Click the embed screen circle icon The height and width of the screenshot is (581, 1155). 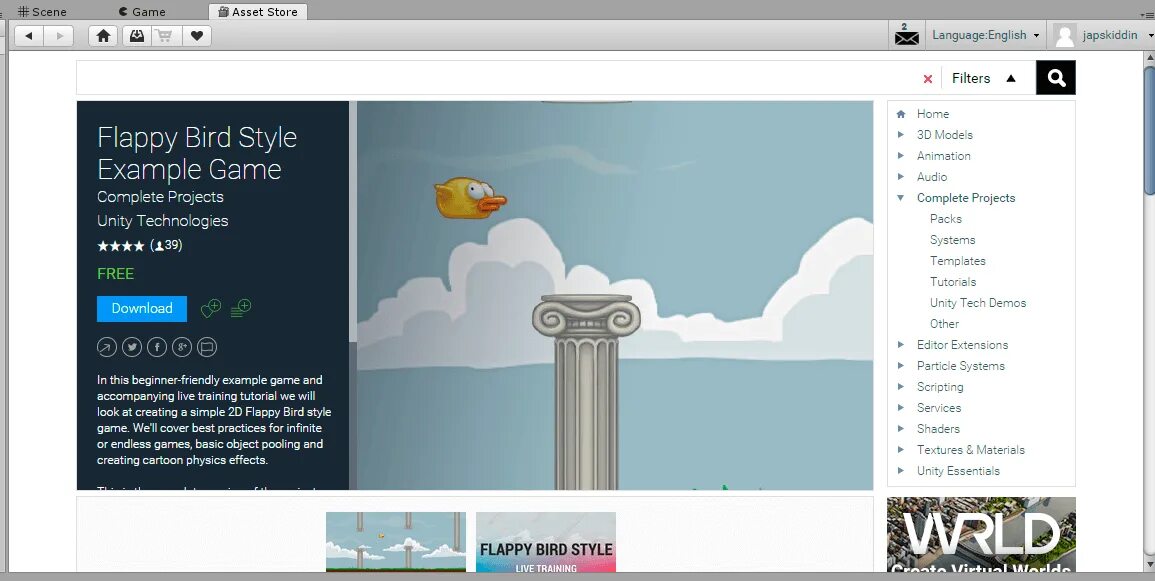pos(207,347)
